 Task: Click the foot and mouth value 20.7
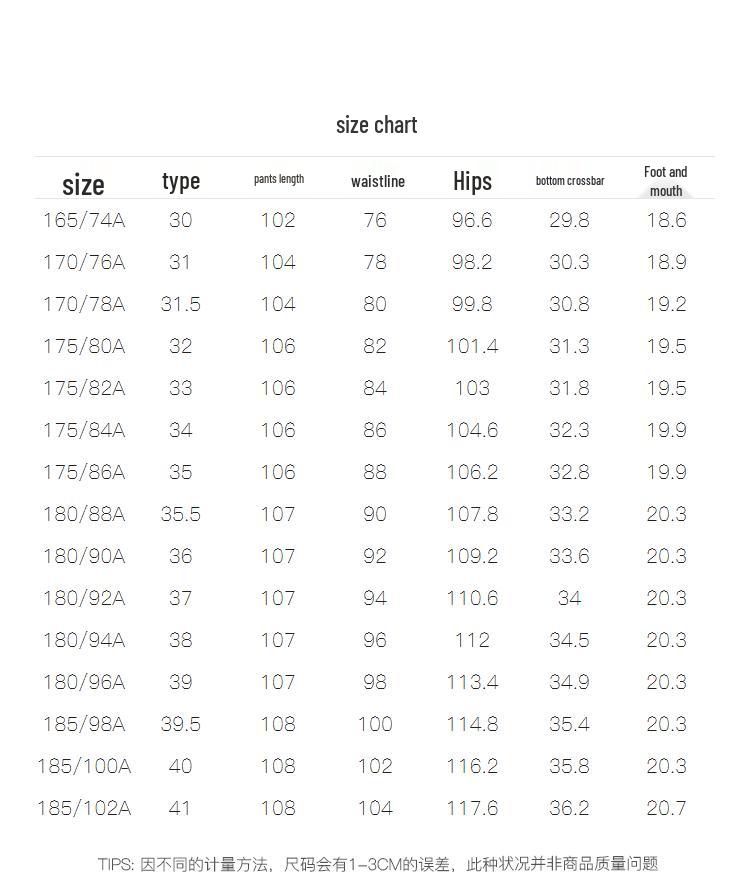coord(666,808)
